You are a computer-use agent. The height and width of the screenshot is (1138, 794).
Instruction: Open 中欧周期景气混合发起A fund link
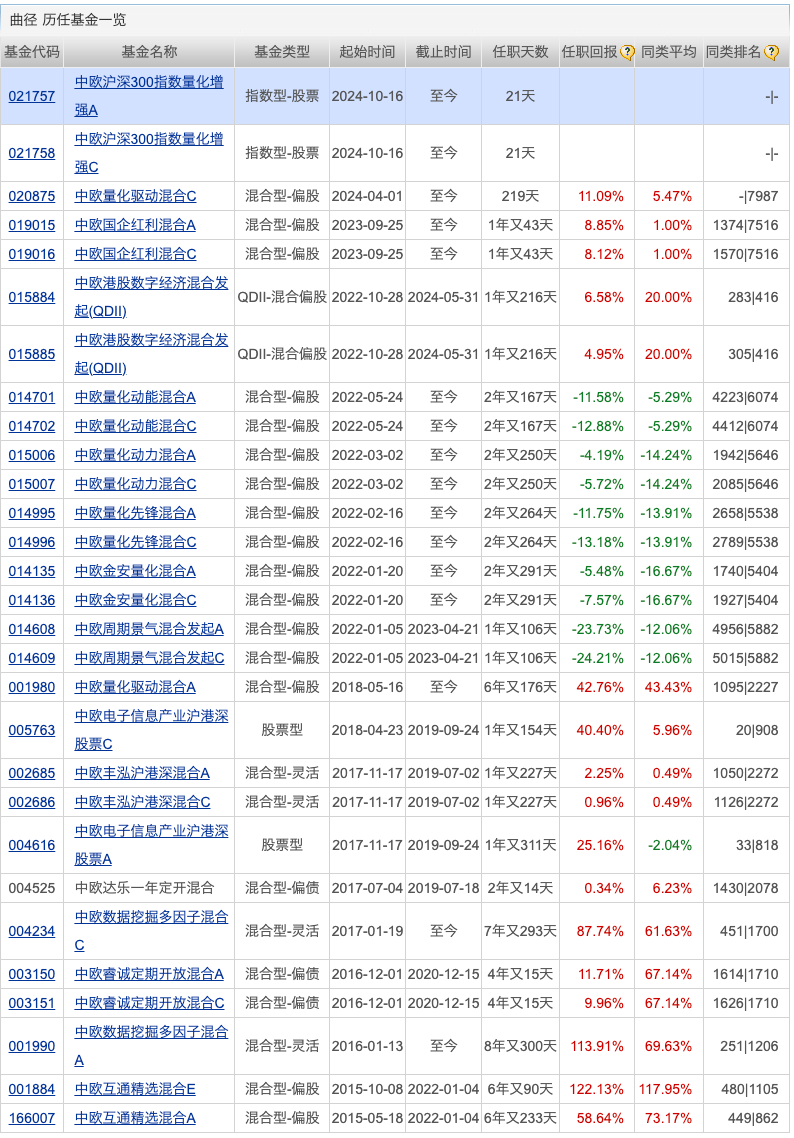coord(149,629)
